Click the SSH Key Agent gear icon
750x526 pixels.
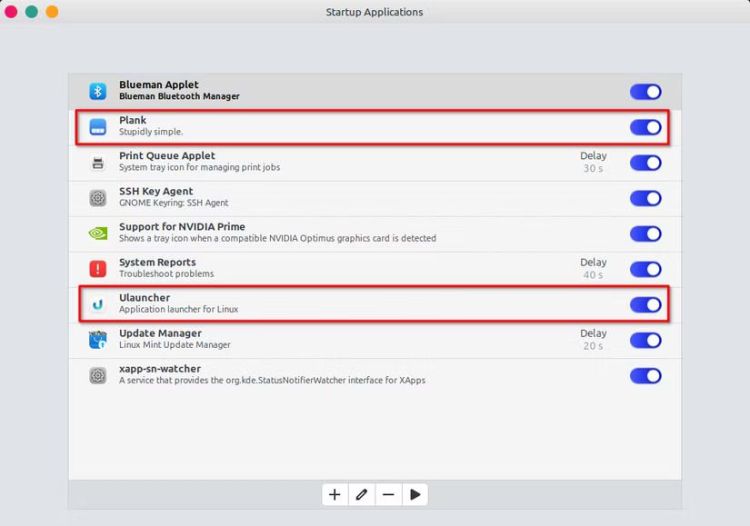click(98, 198)
